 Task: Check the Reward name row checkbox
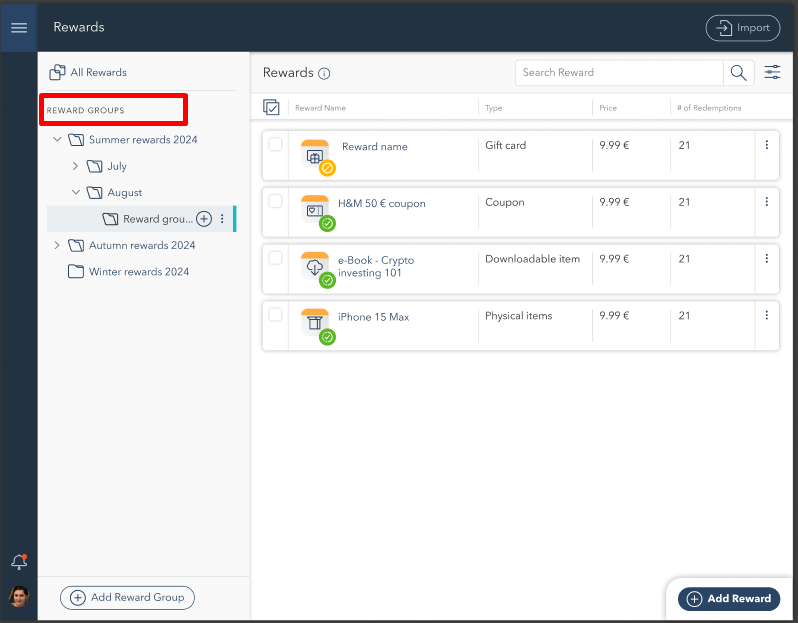275,144
